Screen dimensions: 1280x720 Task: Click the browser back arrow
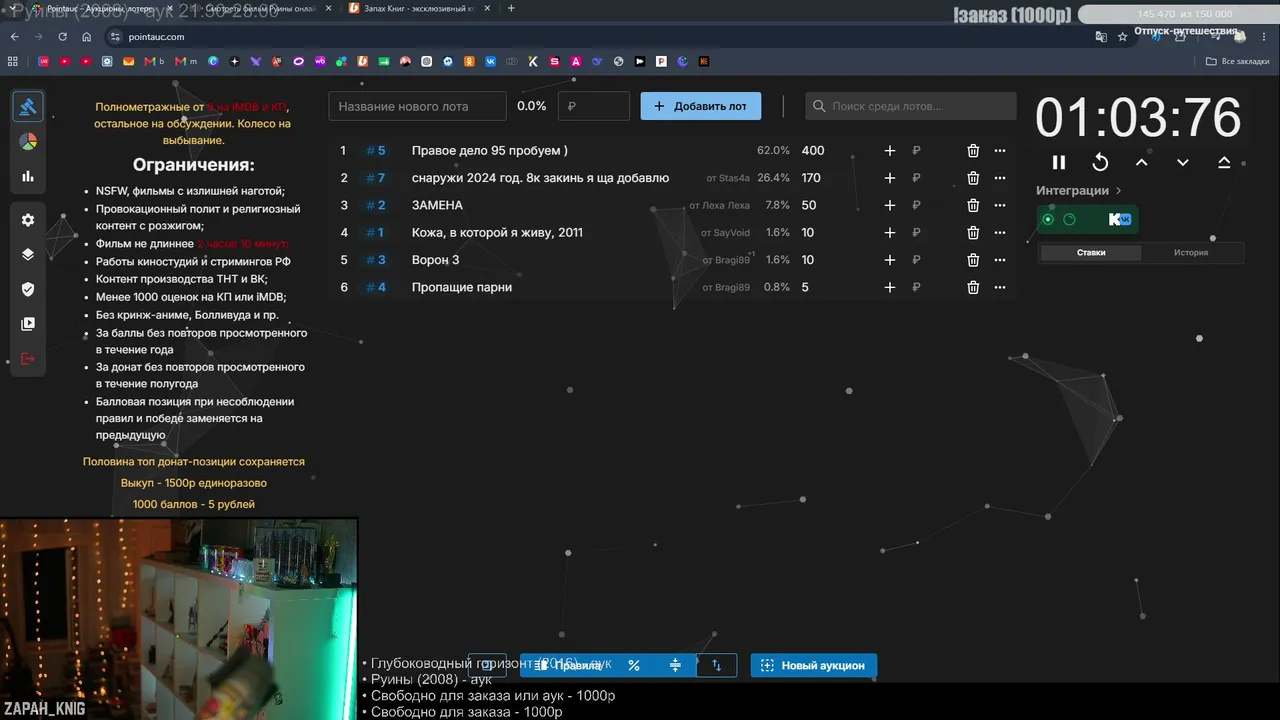tap(15, 37)
